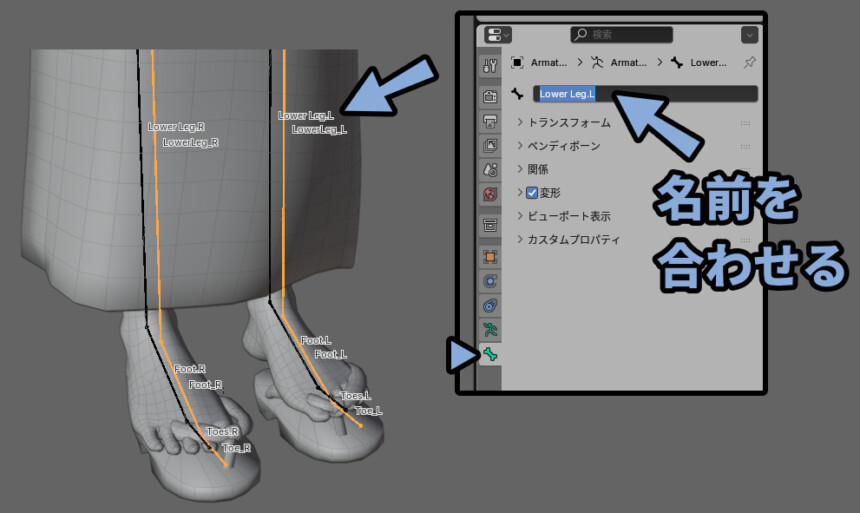The height and width of the screenshot is (513, 860).
Task: Open the World properties tab
Action: pos(490,194)
